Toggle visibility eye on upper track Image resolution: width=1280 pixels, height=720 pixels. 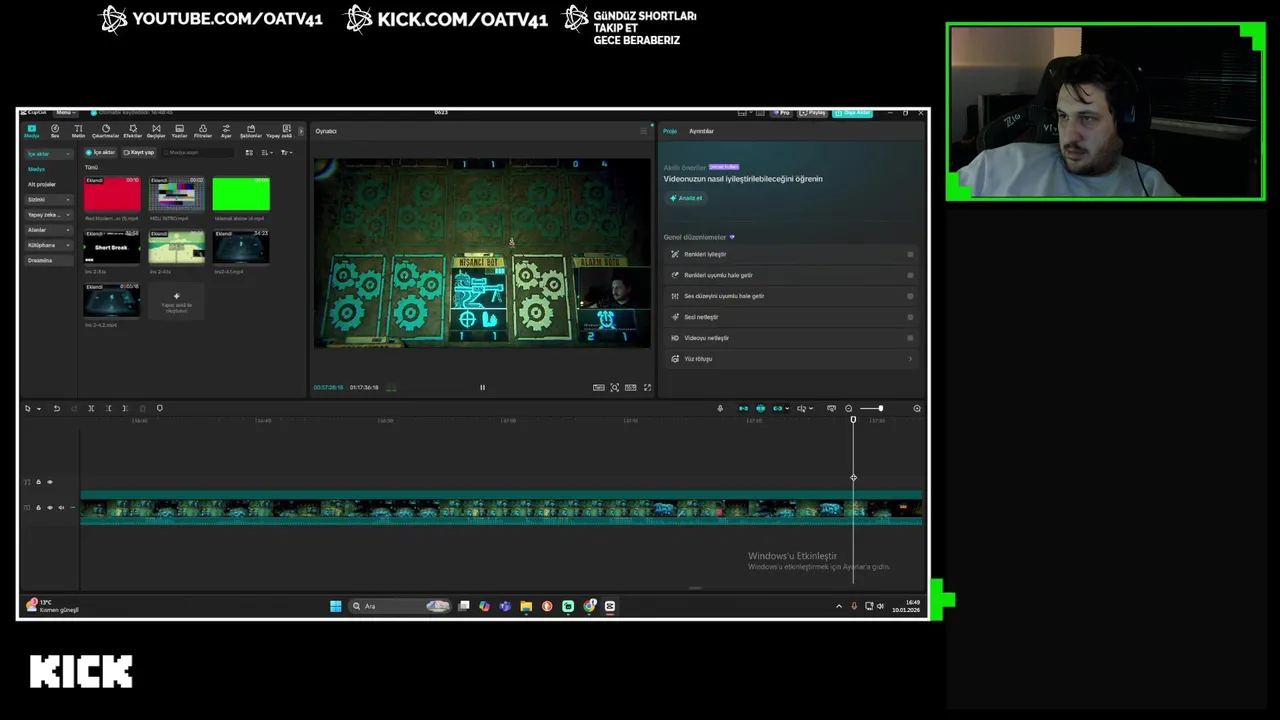[x=49, y=482]
